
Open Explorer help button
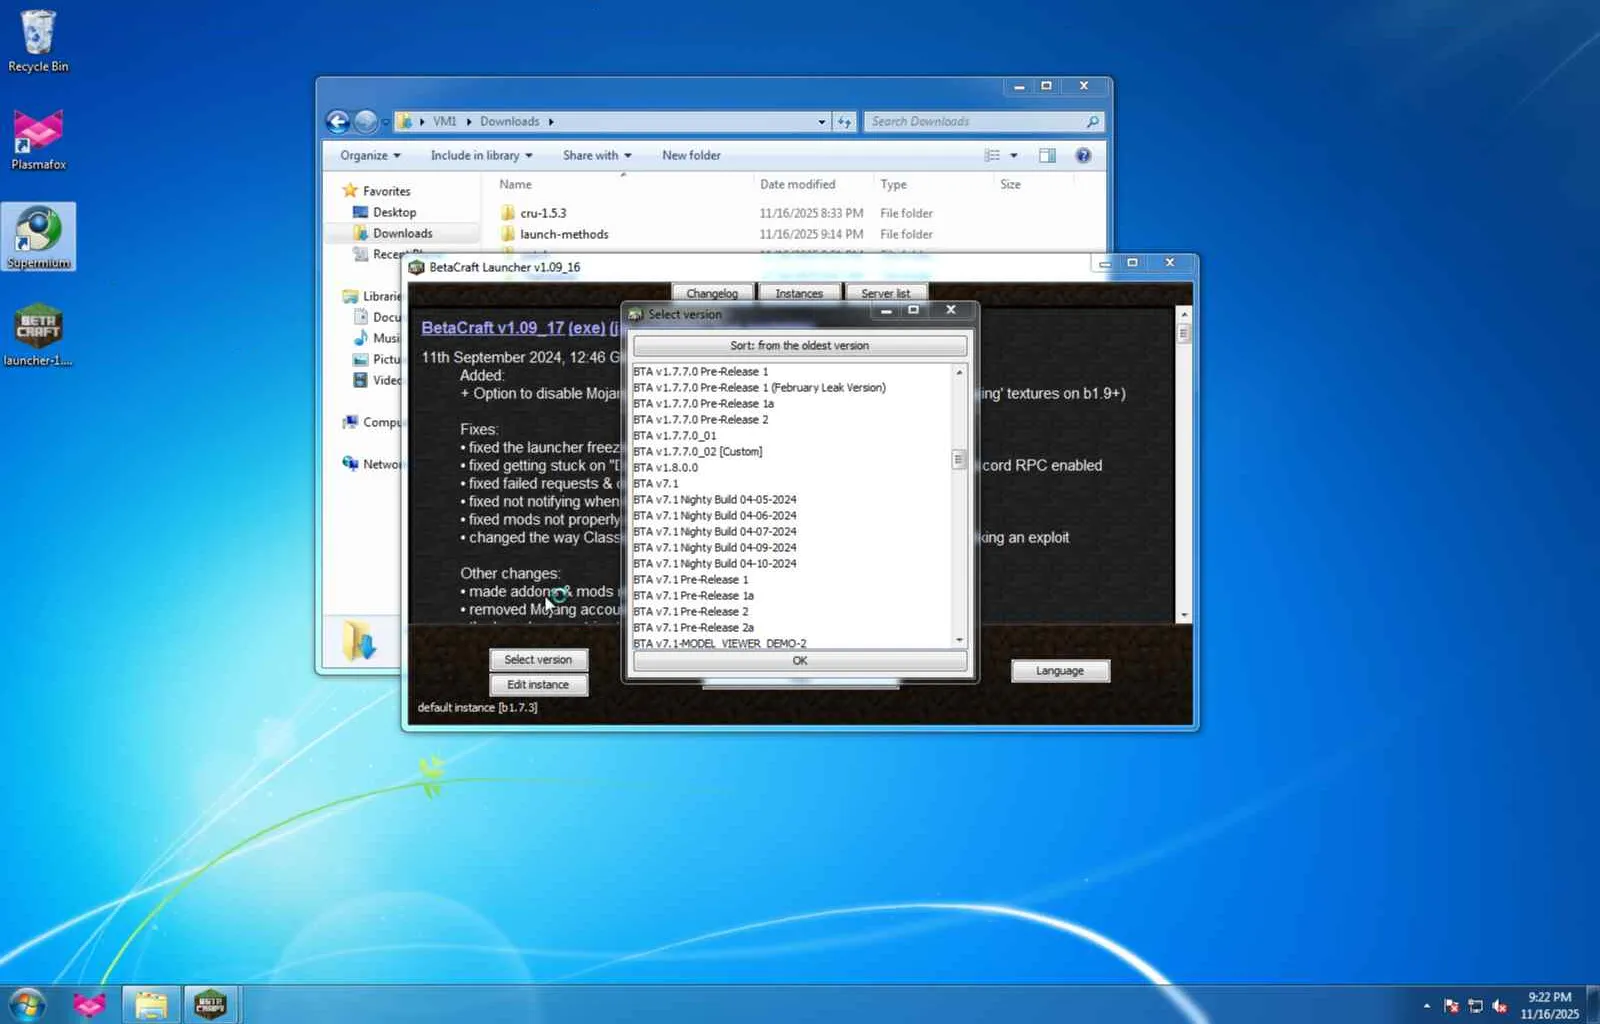[1083, 156]
